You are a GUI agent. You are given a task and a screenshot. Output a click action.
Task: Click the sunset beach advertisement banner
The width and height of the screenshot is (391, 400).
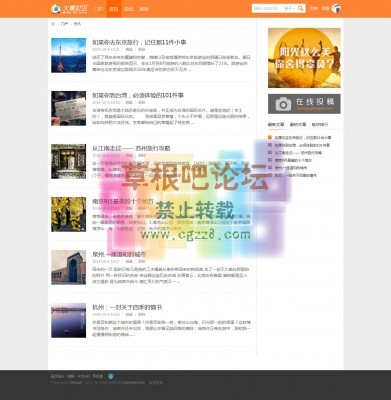(304, 58)
